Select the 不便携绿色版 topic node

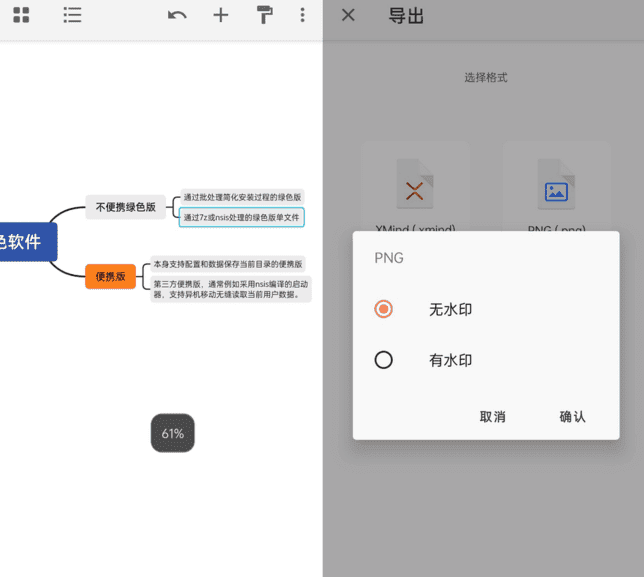[126, 207]
